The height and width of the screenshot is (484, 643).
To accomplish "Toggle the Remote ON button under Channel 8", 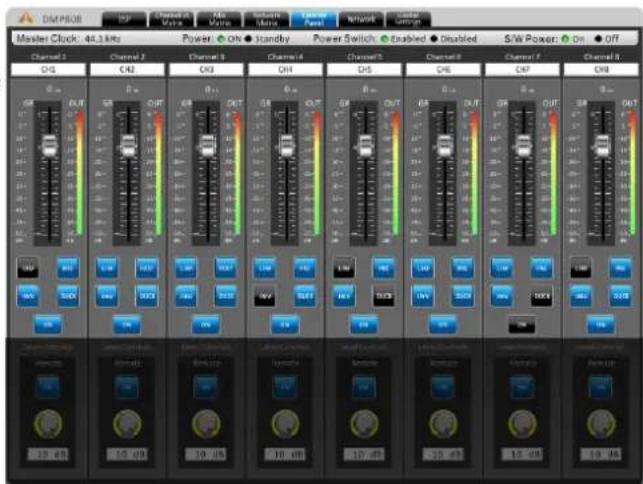I will (x=601, y=387).
